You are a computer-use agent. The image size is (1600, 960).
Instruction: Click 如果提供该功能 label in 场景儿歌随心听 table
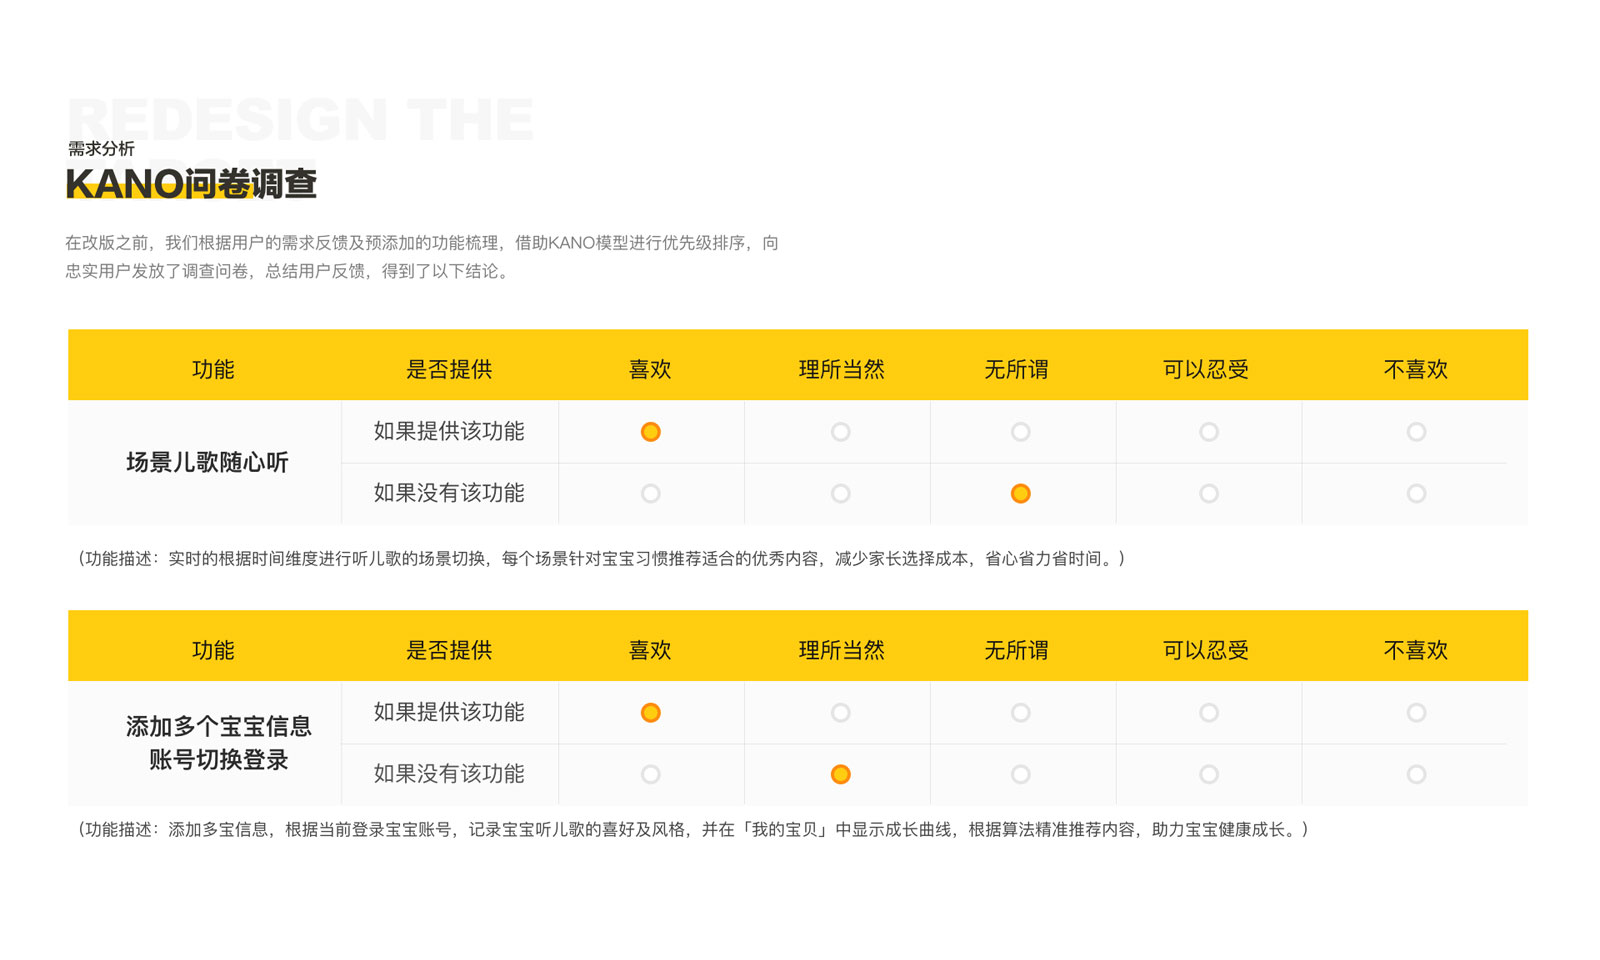[449, 431]
